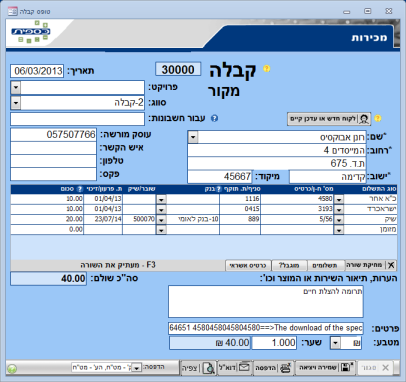Click the help icon in the סכום column header
Viewport: 406px width, 382px height.
click(80, 189)
